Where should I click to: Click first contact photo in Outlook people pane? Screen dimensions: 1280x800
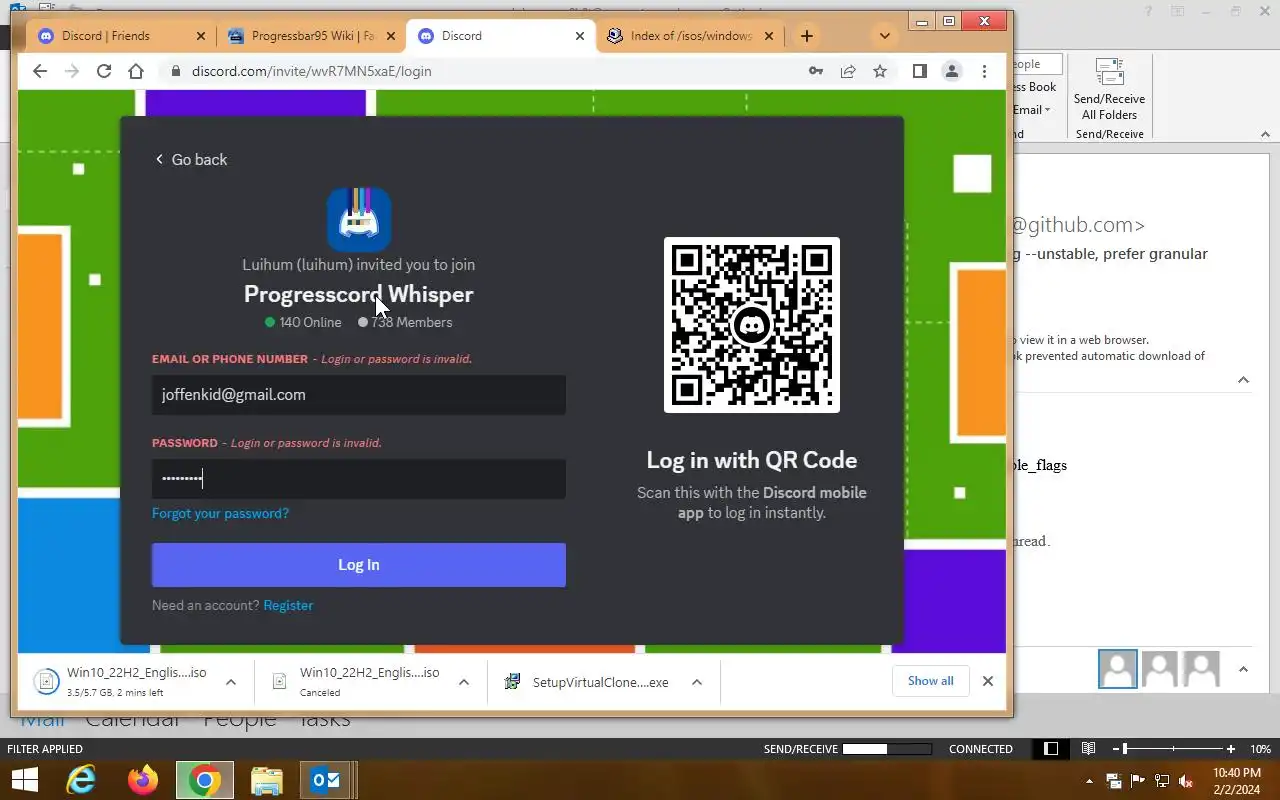coord(1118,669)
